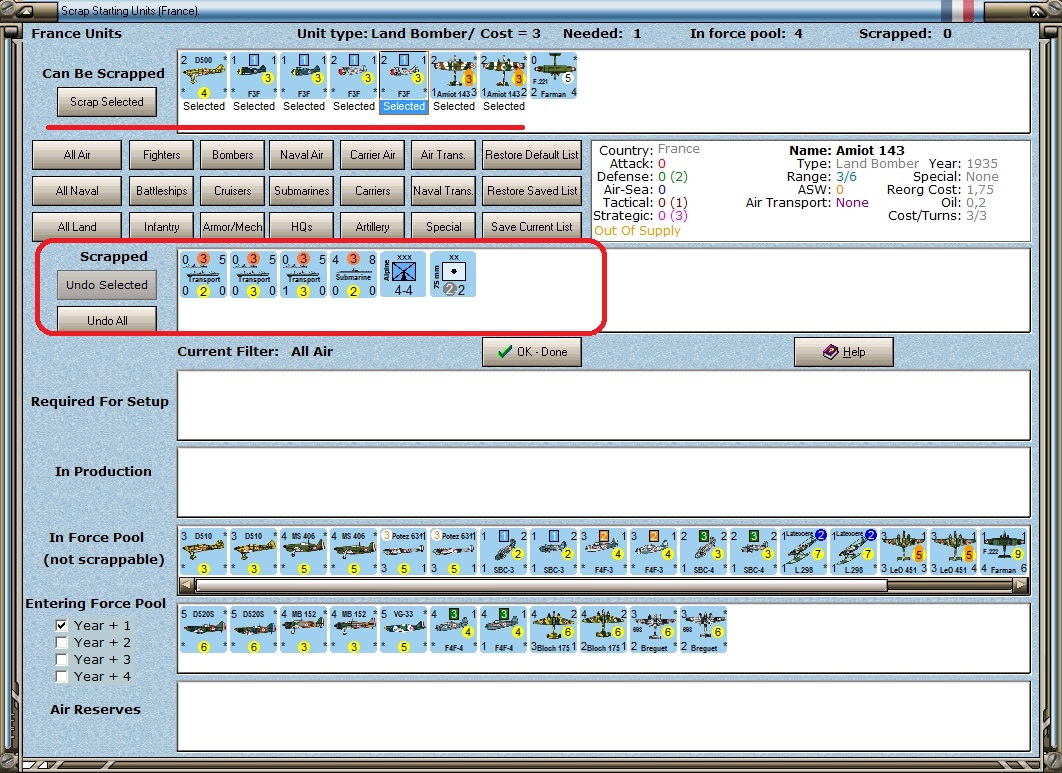Filter by Infantry
The width and height of the screenshot is (1062, 773).
(161, 227)
